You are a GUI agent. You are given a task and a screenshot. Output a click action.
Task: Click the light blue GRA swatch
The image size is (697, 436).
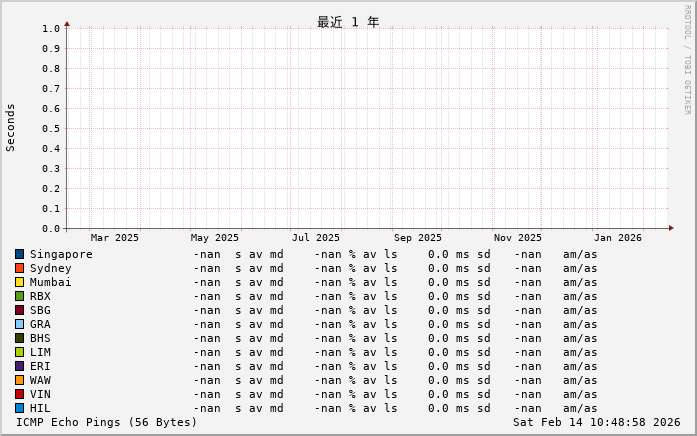click(x=19, y=324)
